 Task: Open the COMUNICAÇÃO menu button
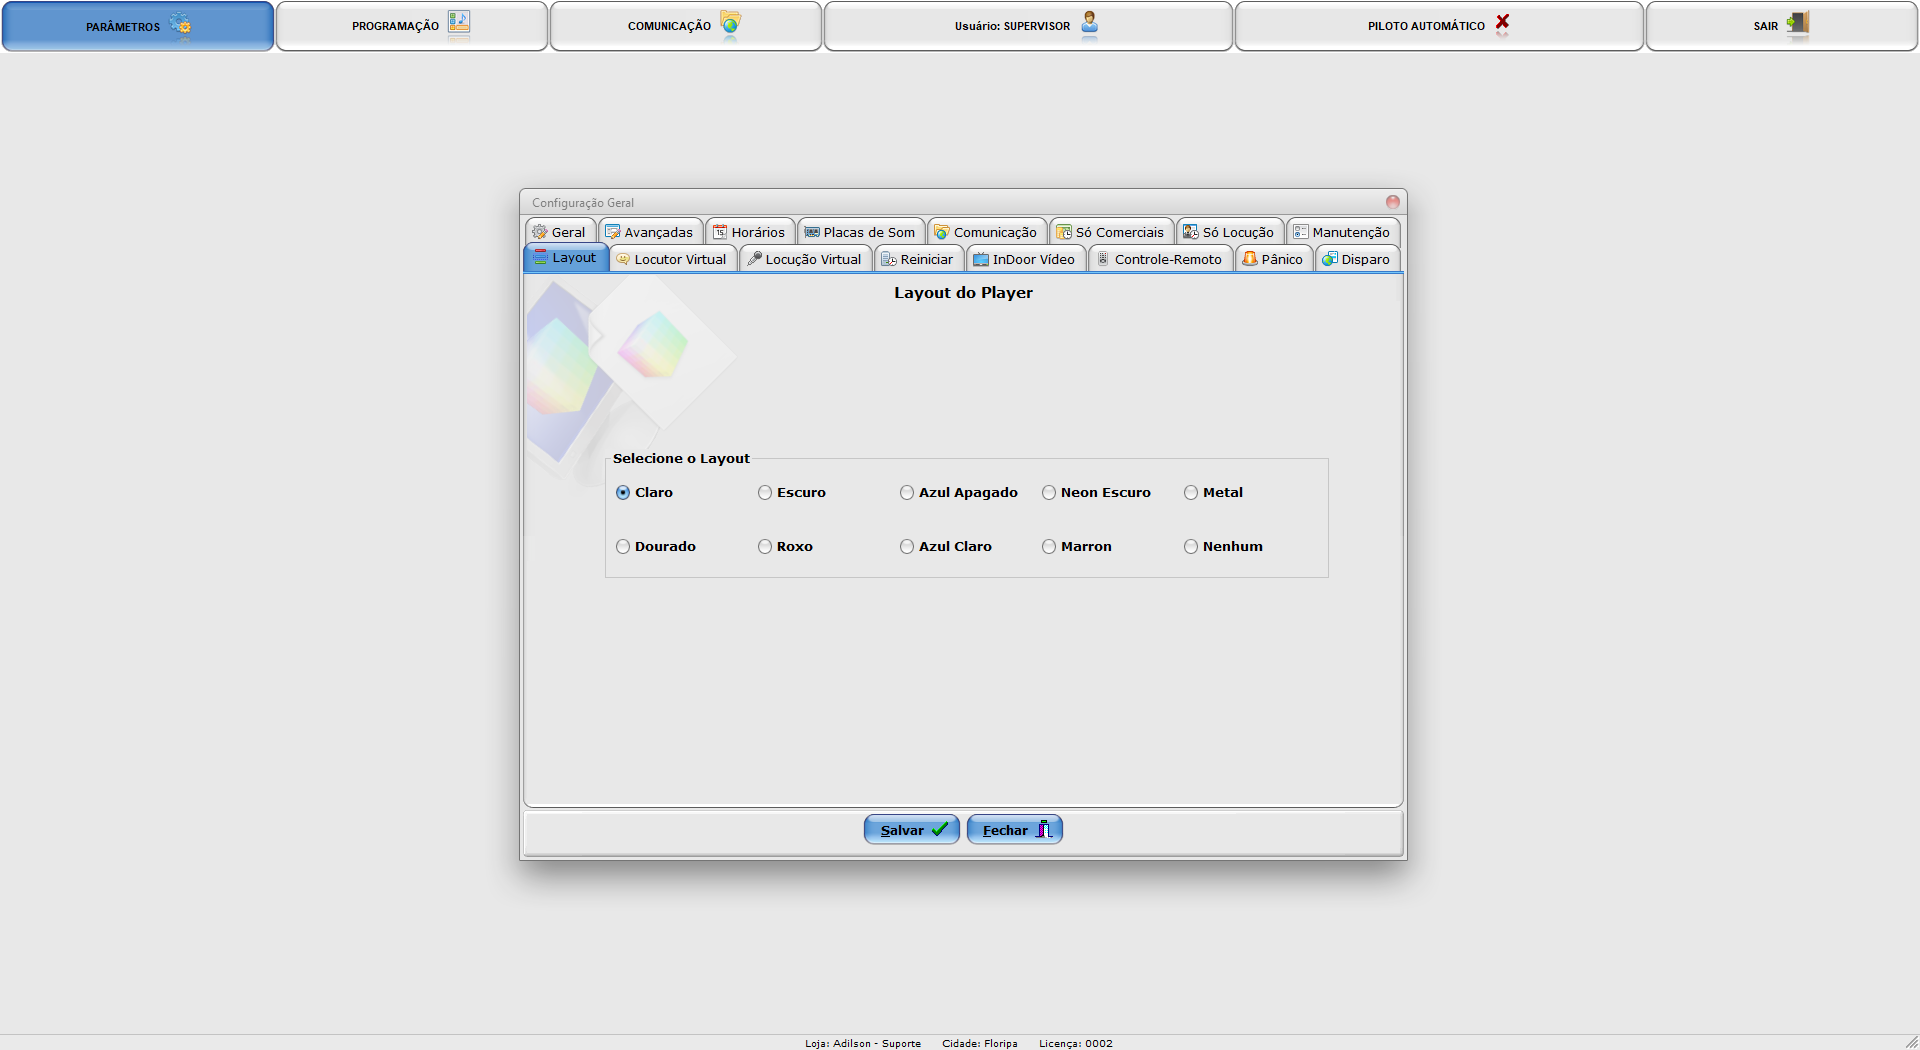pos(685,26)
